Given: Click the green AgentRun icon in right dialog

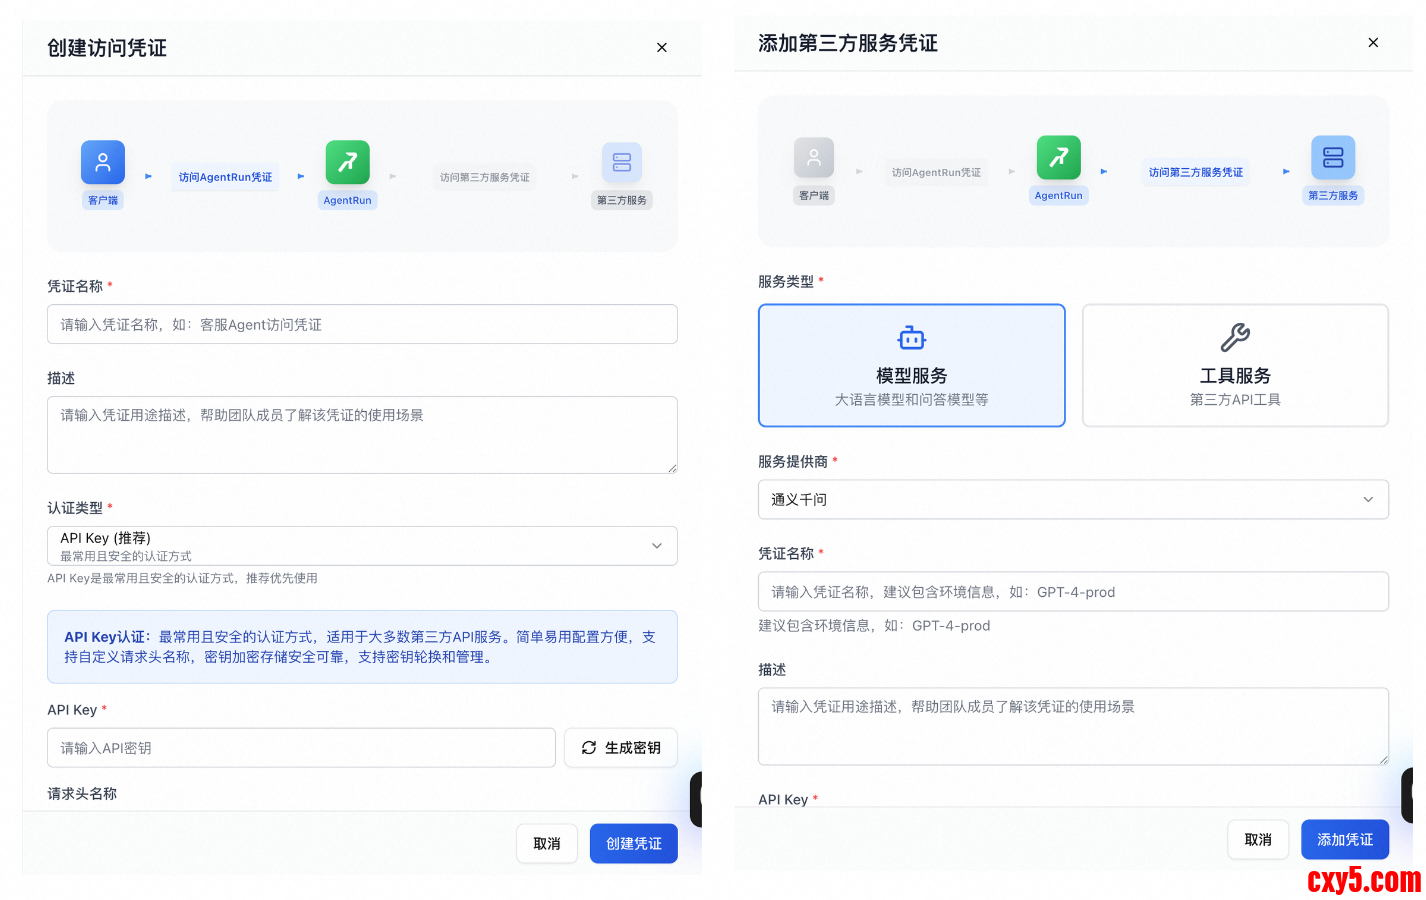Looking at the screenshot, I should click(x=1058, y=157).
